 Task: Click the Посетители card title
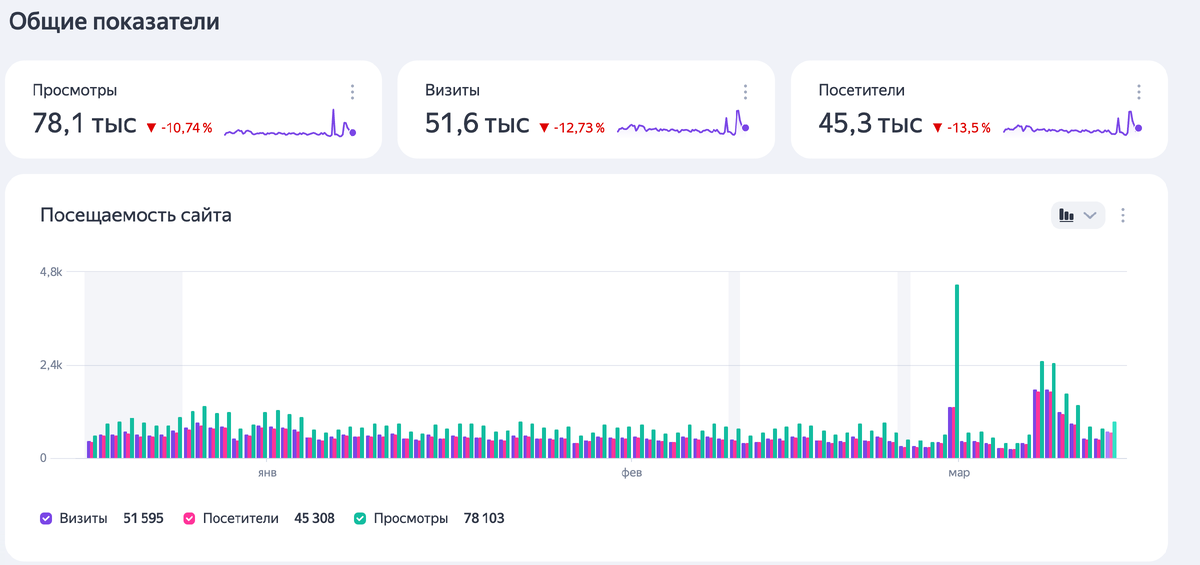coord(861,90)
